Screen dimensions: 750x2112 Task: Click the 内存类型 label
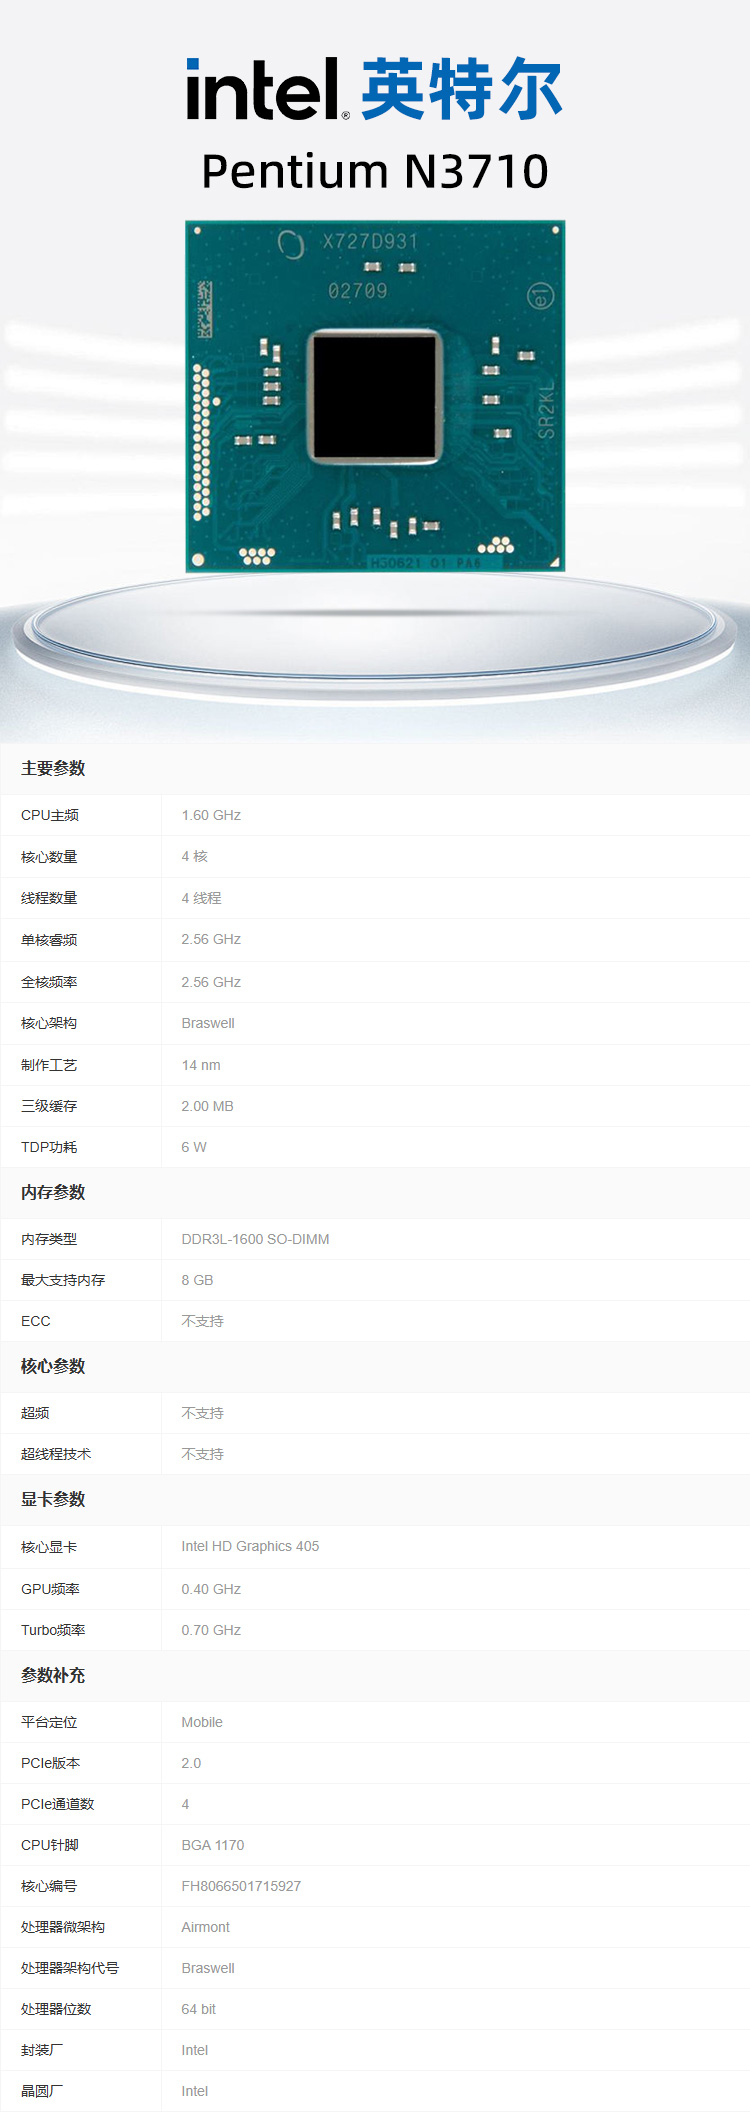click(x=49, y=1239)
